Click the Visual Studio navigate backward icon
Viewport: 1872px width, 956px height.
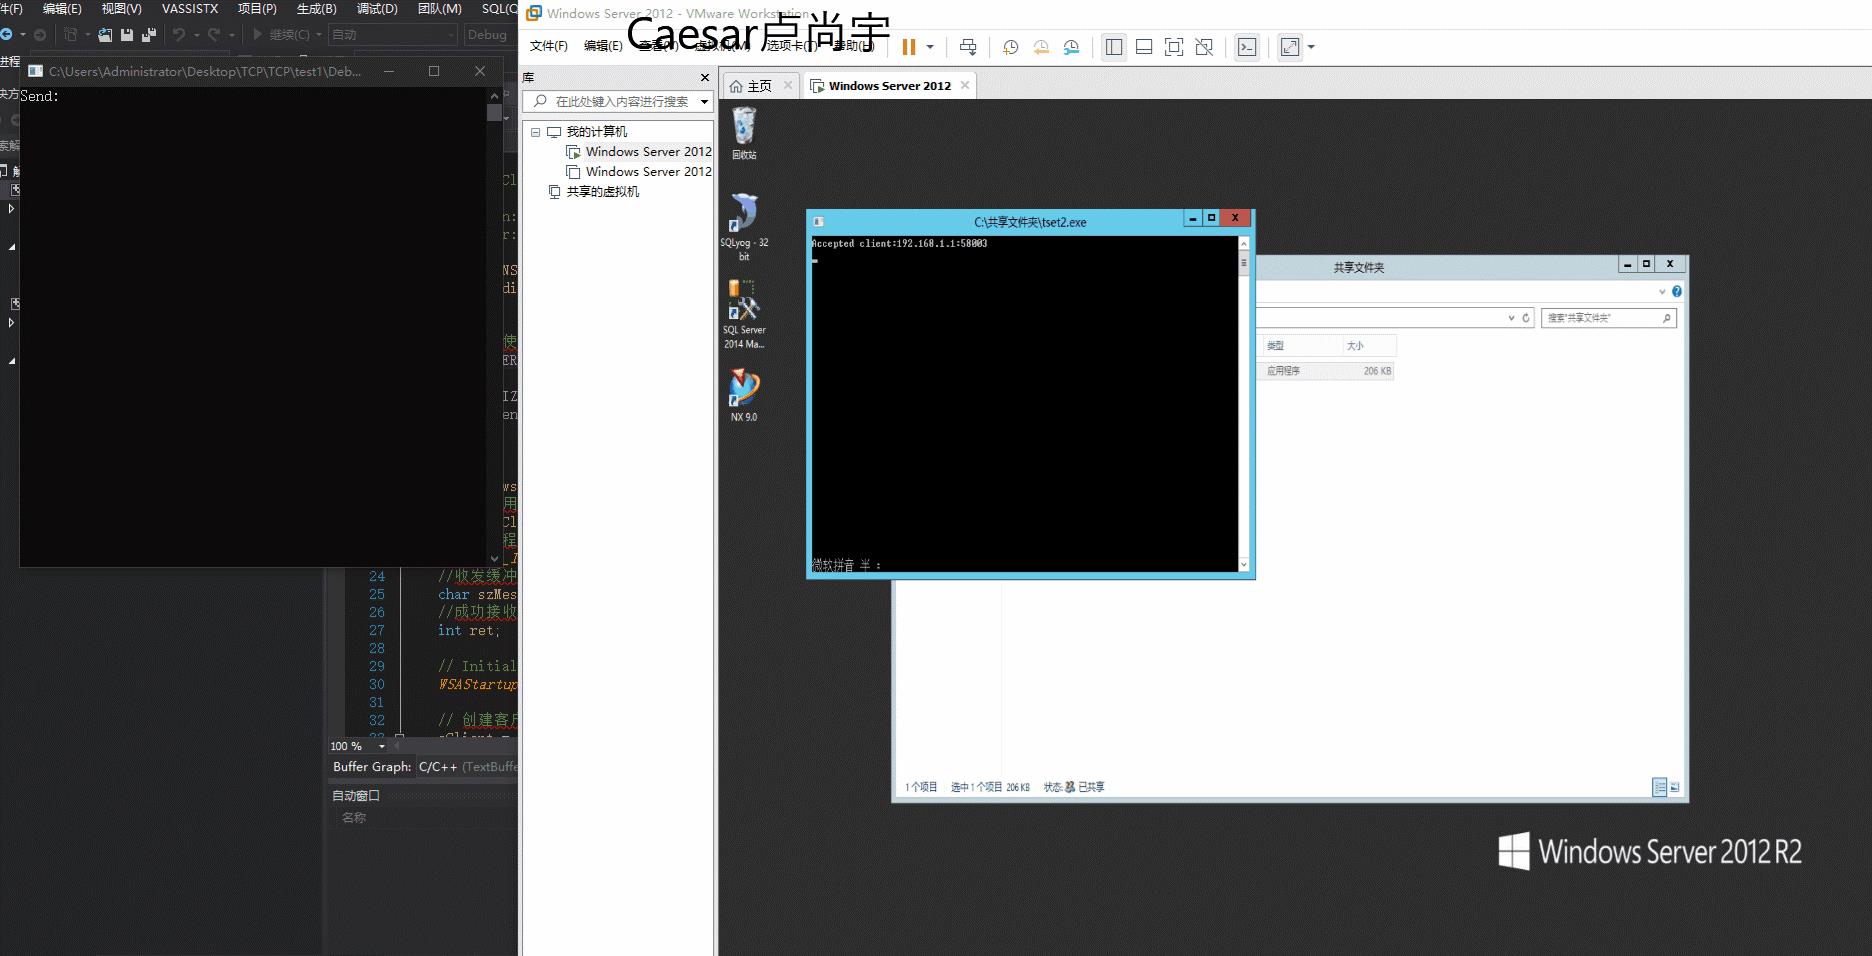tap(7, 35)
